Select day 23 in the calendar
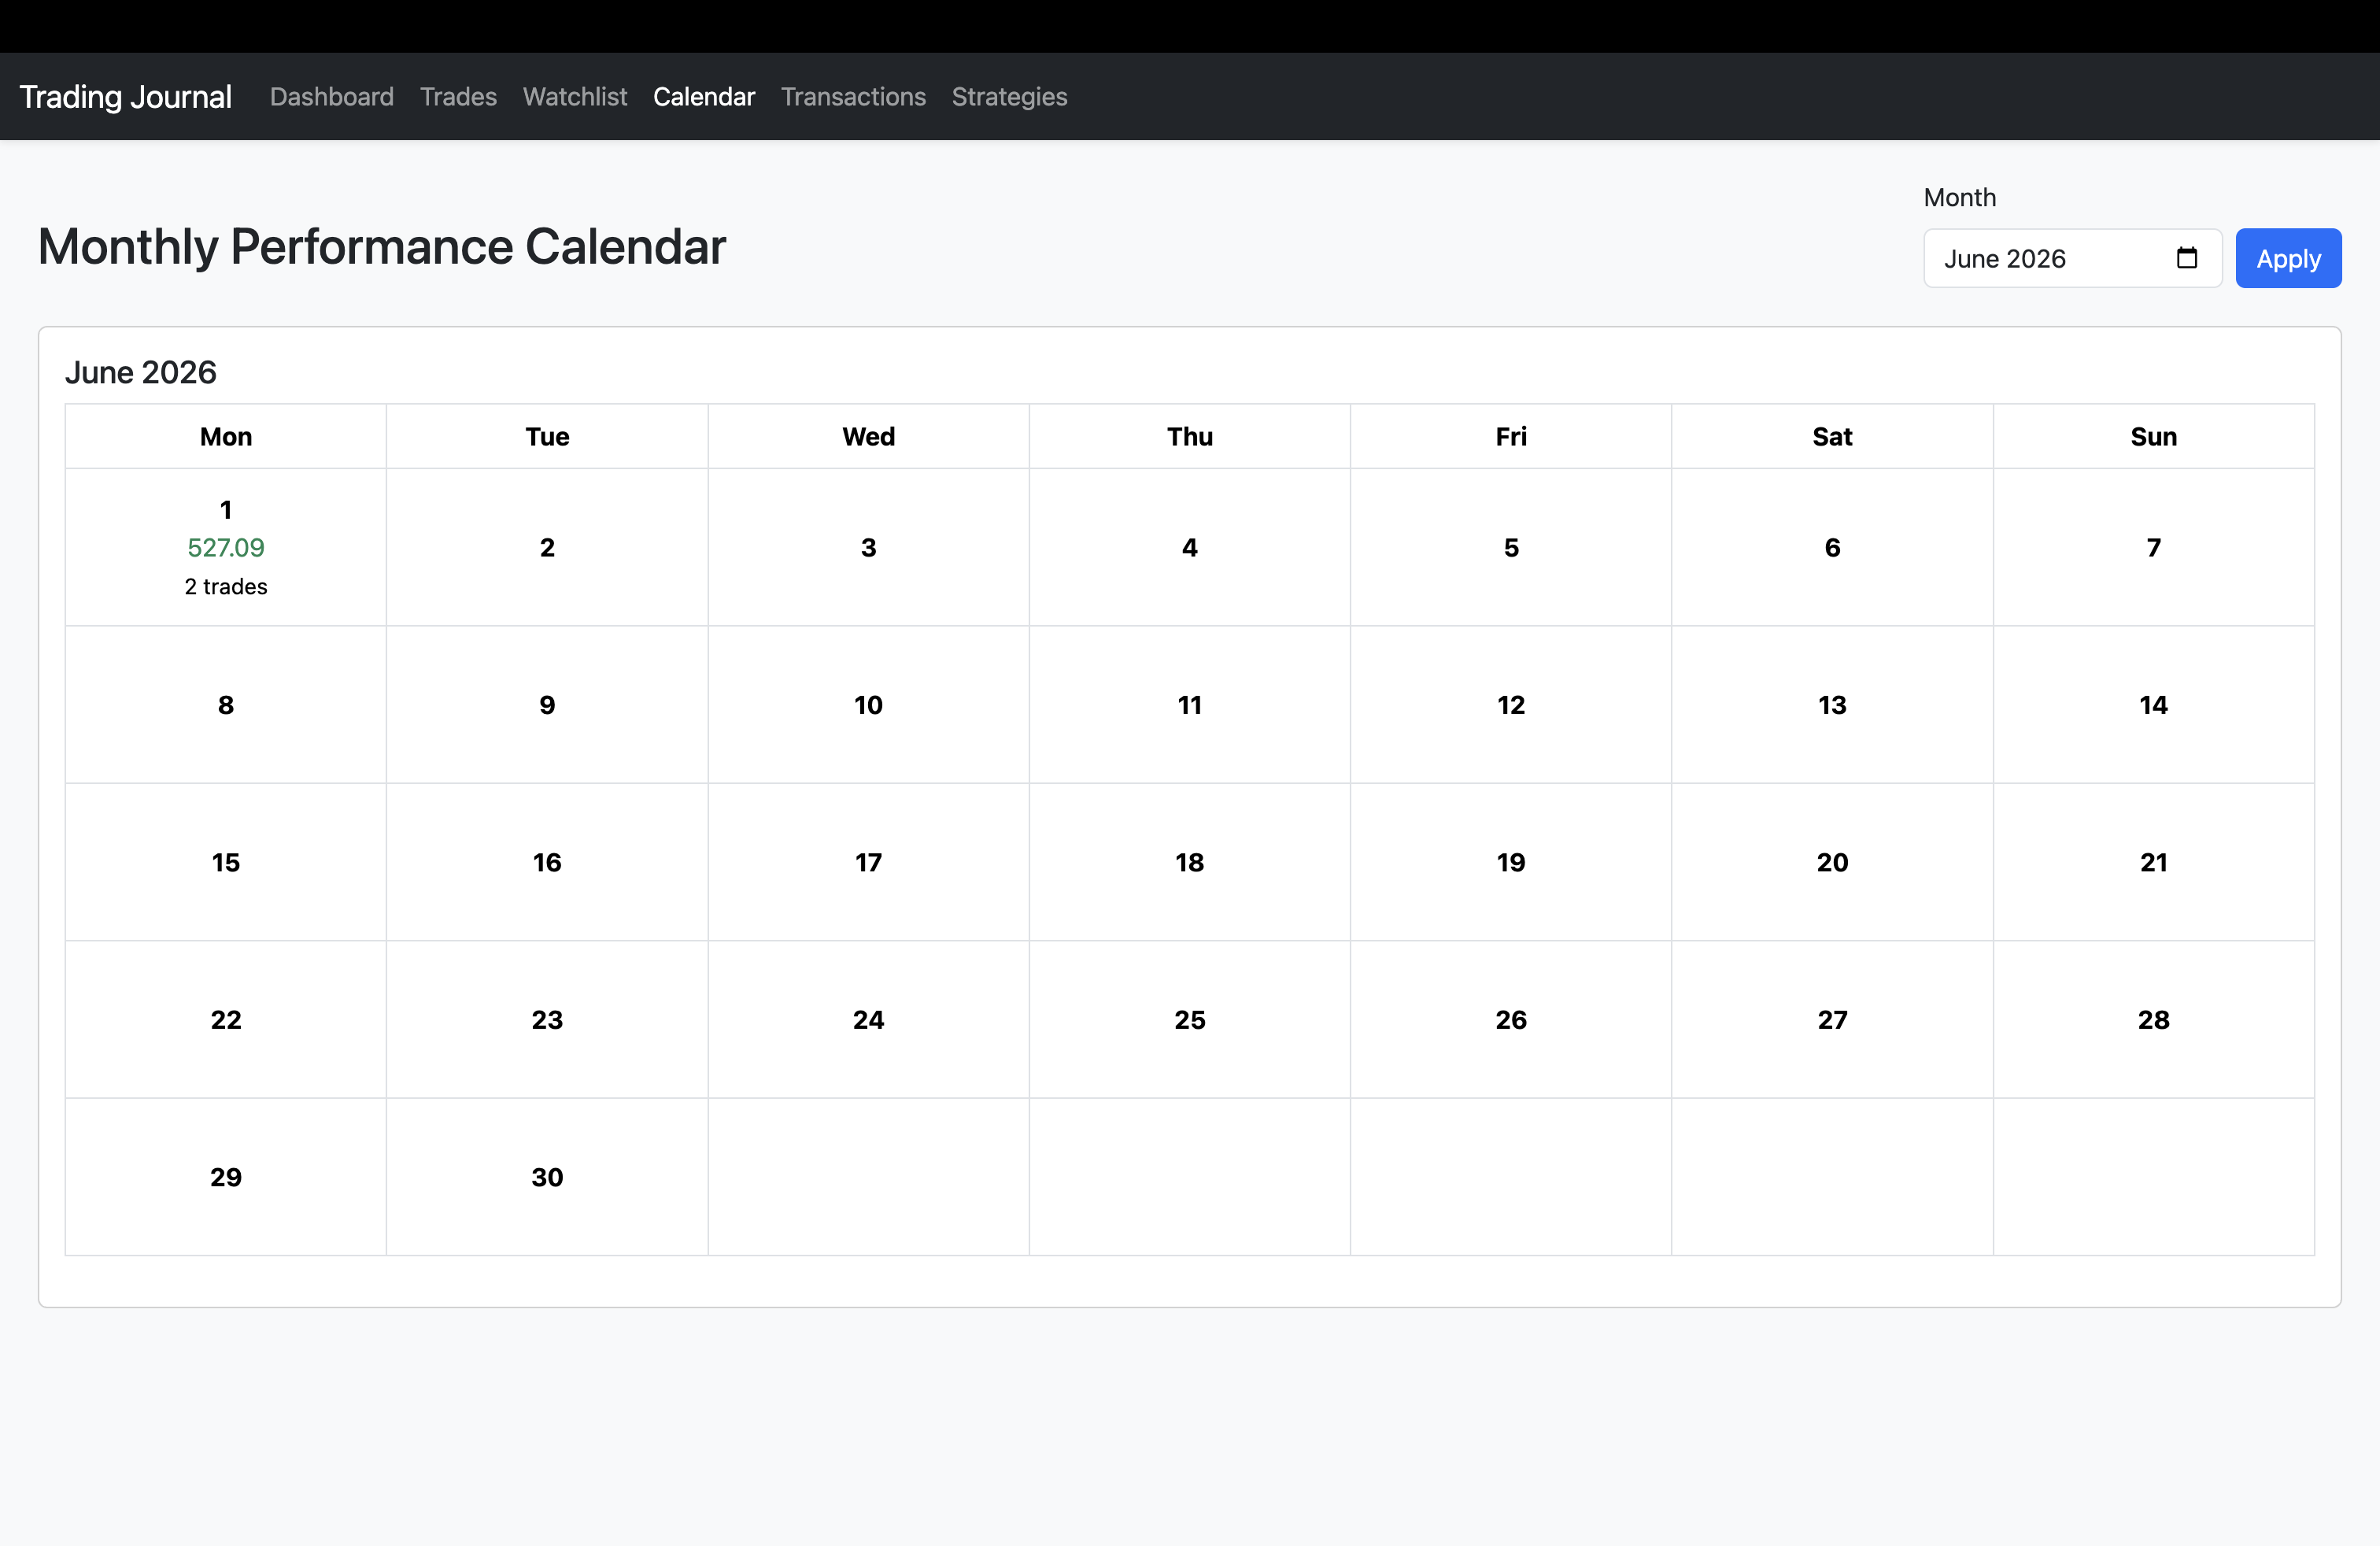 tap(547, 1020)
